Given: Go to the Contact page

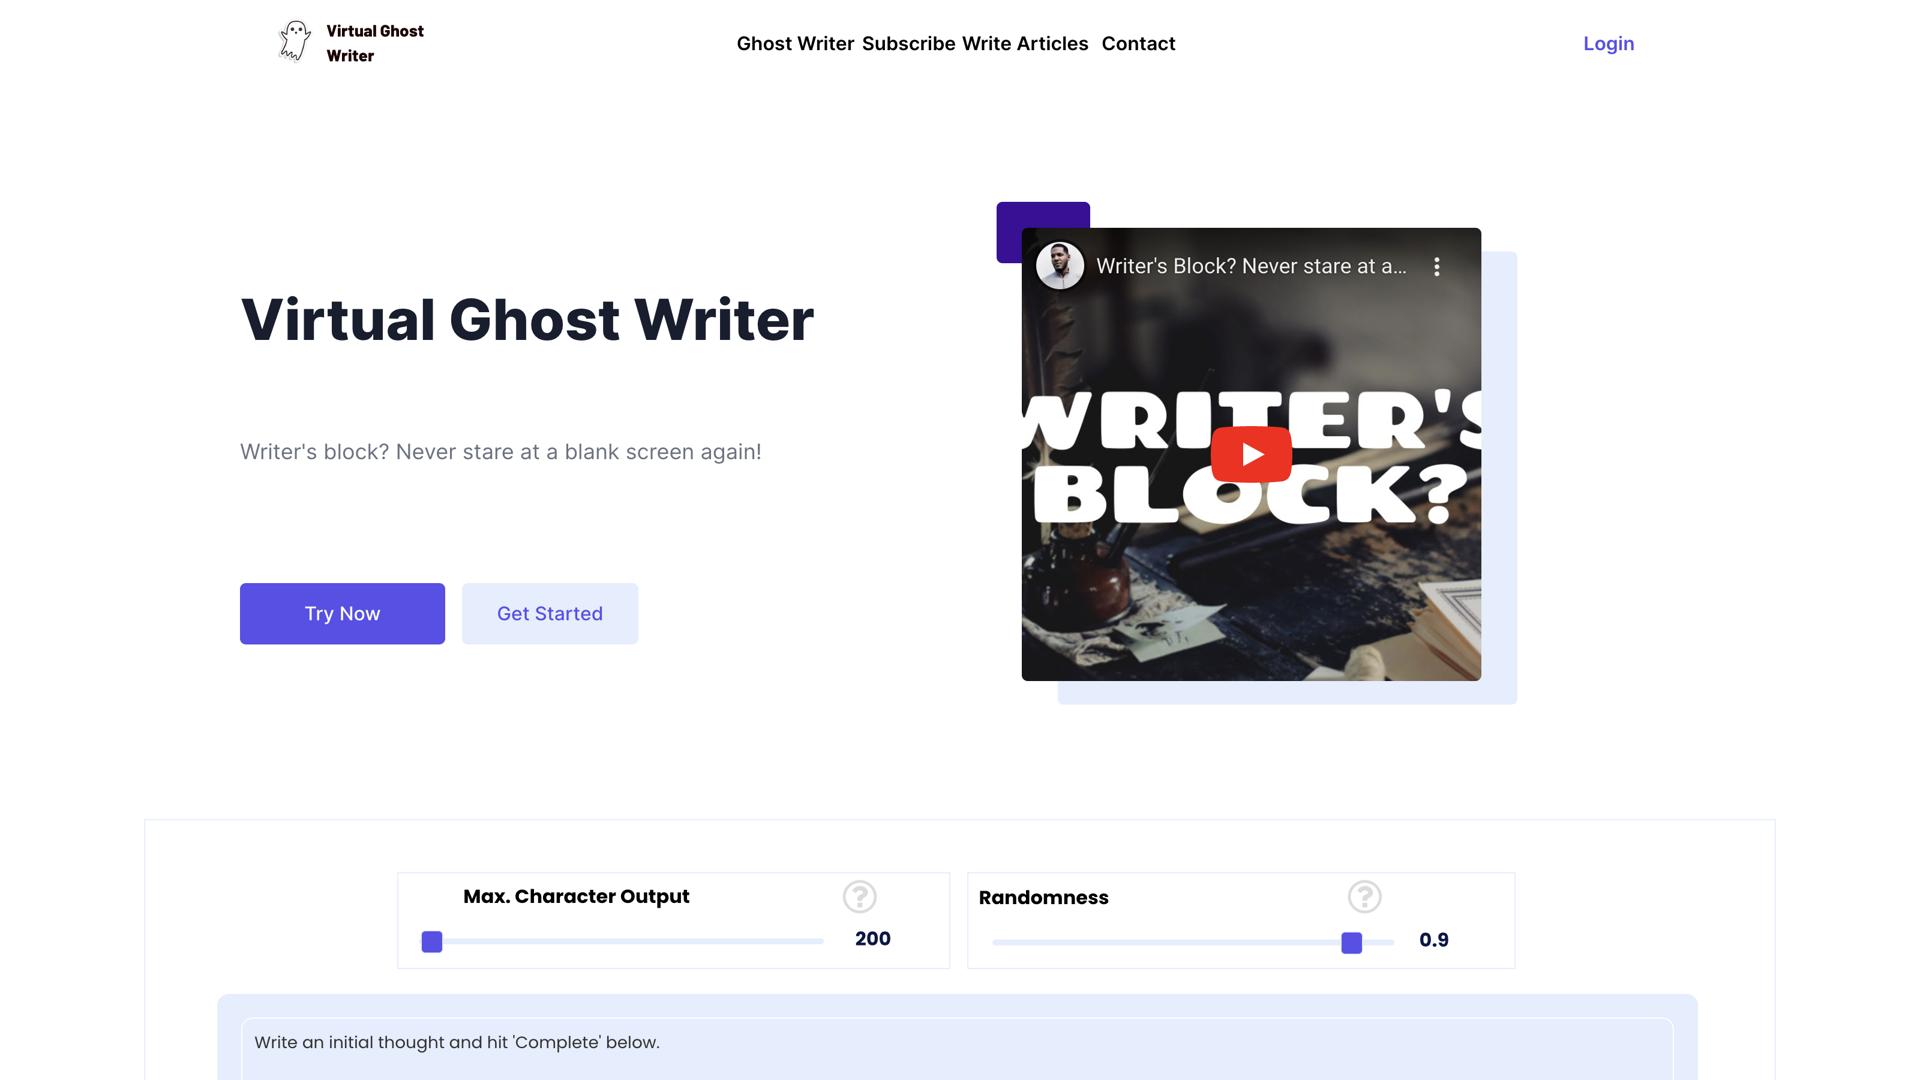Looking at the screenshot, I should pos(1138,44).
